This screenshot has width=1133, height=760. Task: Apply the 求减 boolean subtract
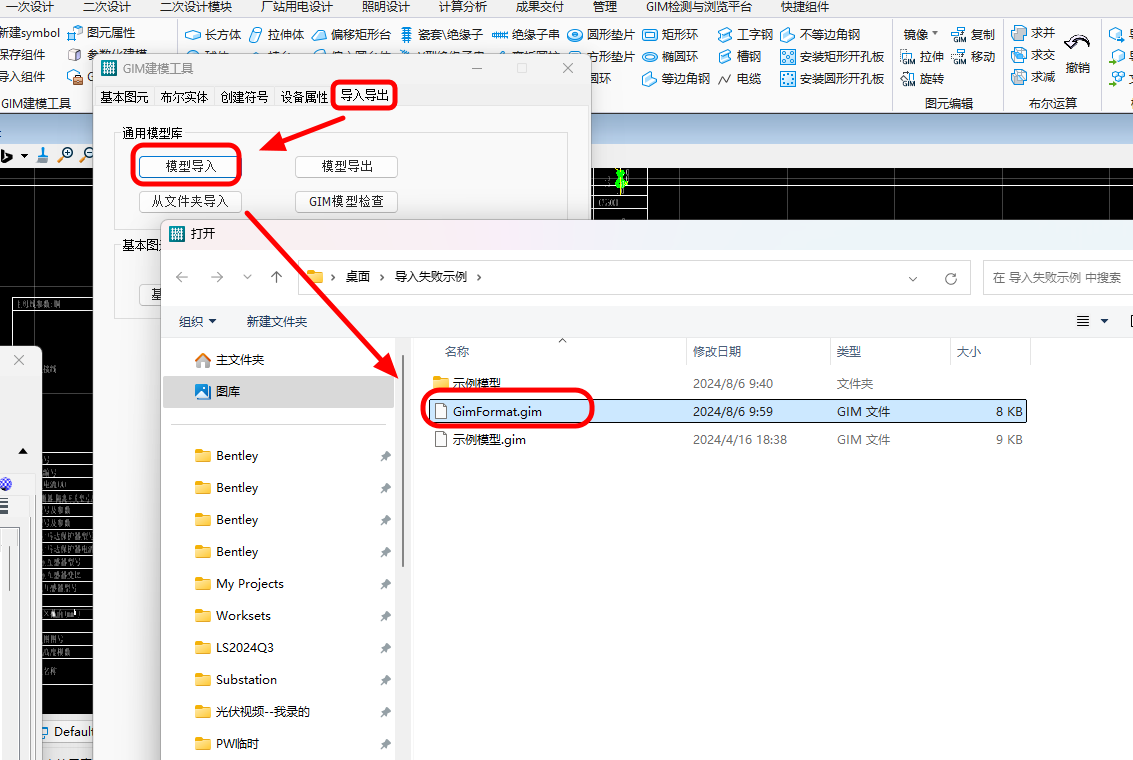pyautogui.click(x=1033, y=77)
